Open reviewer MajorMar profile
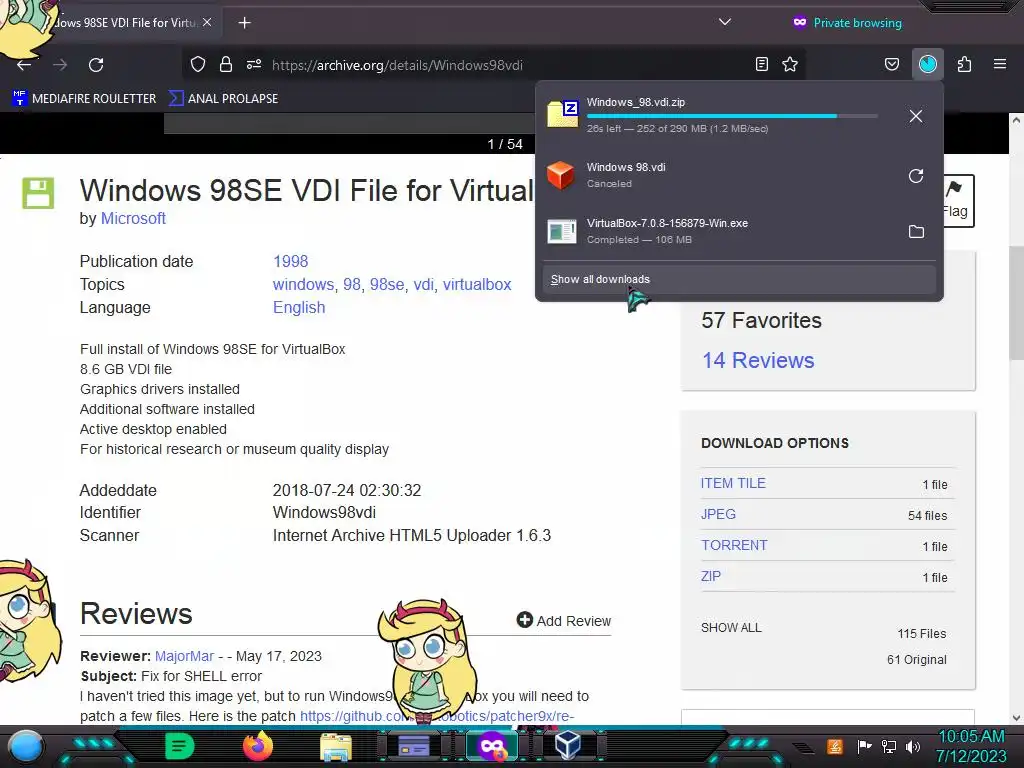This screenshot has height=768, width=1024. [x=184, y=656]
